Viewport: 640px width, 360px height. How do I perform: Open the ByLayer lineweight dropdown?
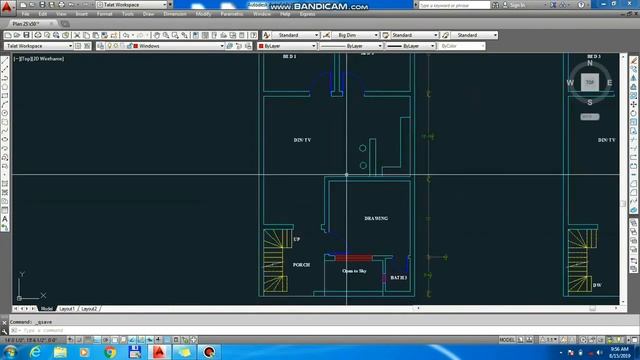pos(410,46)
